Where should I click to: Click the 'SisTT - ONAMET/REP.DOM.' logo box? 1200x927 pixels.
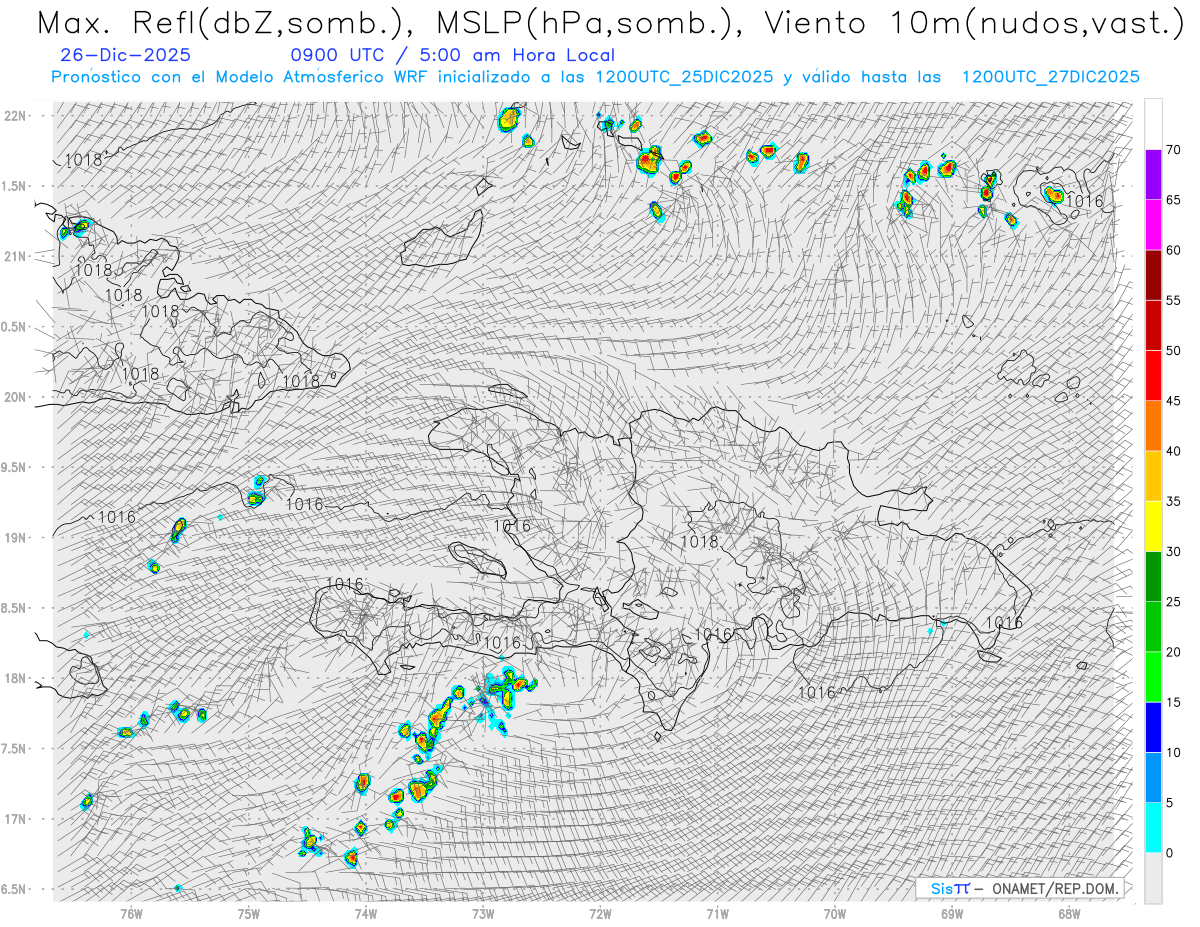(x=1019, y=888)
